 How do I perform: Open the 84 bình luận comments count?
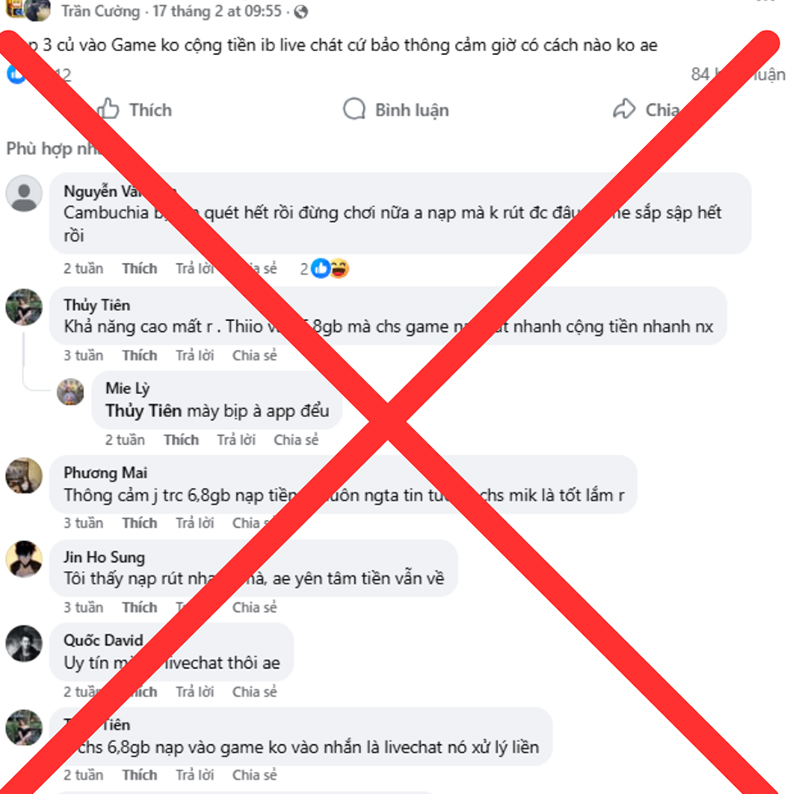tap(738, 75)
